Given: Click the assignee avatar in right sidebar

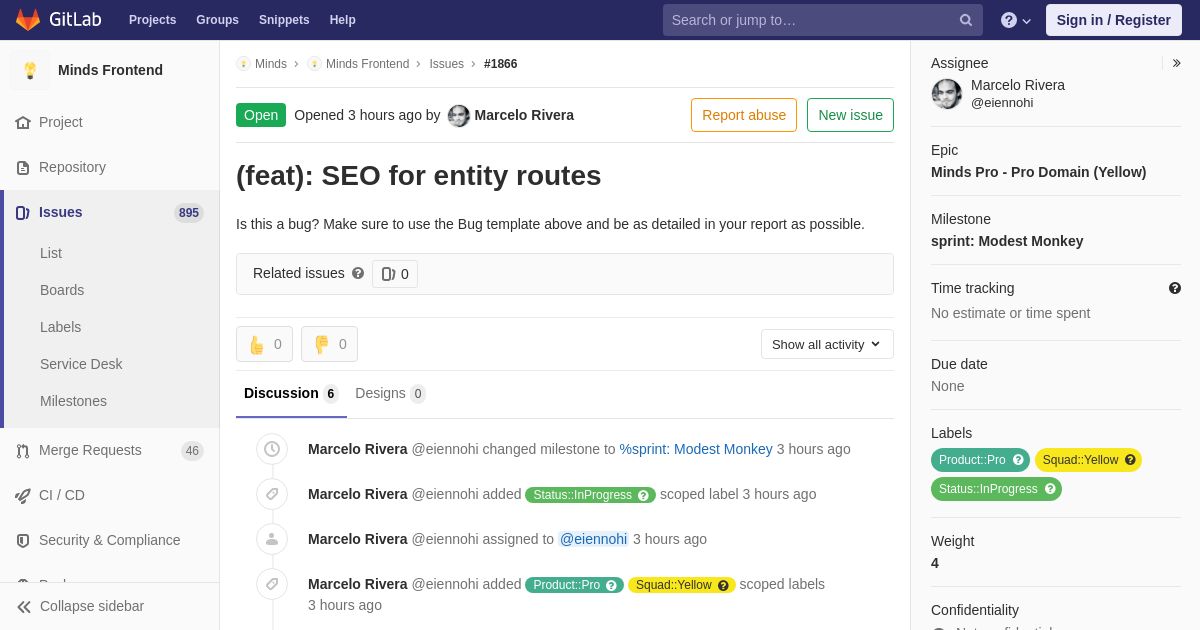Looking at the screenshot, I should [947, 94].
